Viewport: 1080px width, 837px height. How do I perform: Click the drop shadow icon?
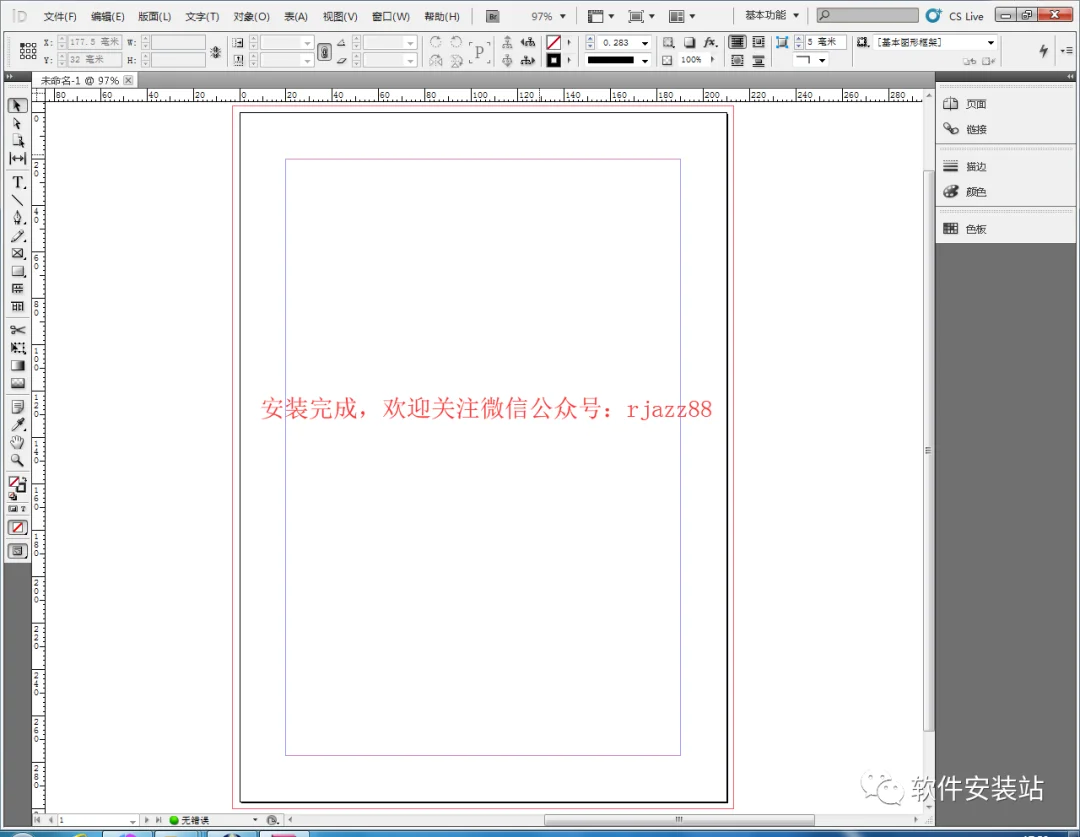(689, 42)
